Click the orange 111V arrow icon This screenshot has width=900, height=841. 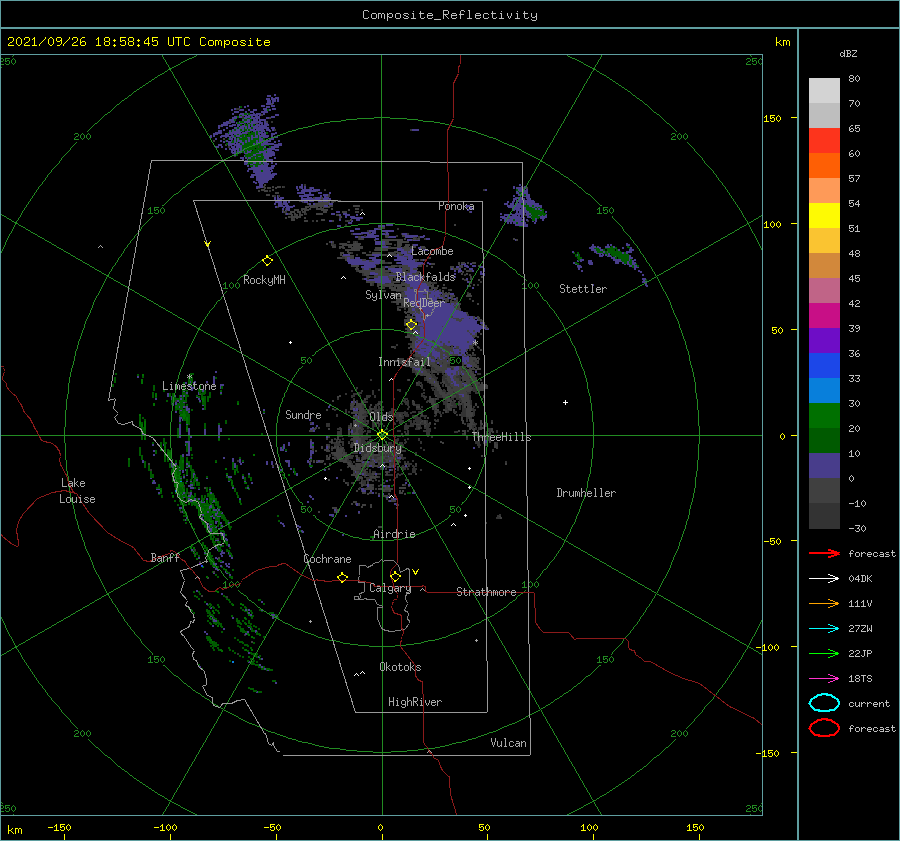tap(824, 603)
